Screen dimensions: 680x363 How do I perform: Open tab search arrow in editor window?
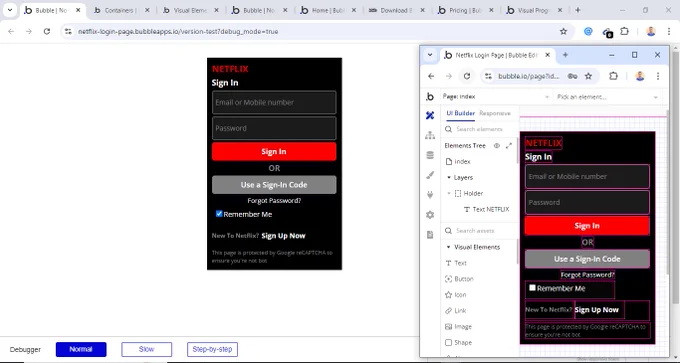pos(430,55)
